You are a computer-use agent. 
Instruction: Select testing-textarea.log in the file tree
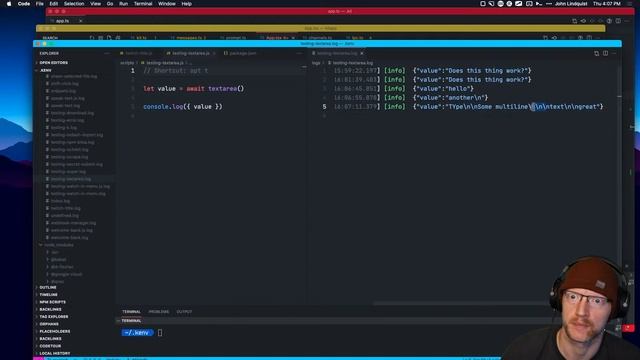(71, 179)
